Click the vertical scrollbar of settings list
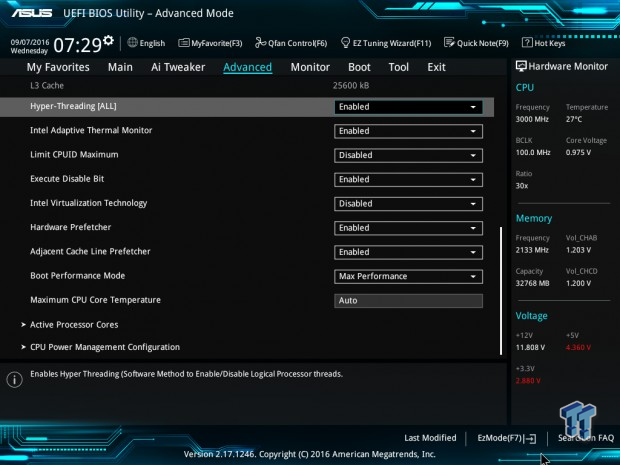This screenshot has height=465, width=620. 501,291
